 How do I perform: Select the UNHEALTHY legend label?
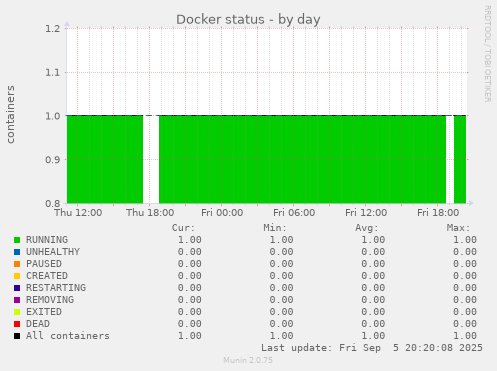click(x=53, y=252)
